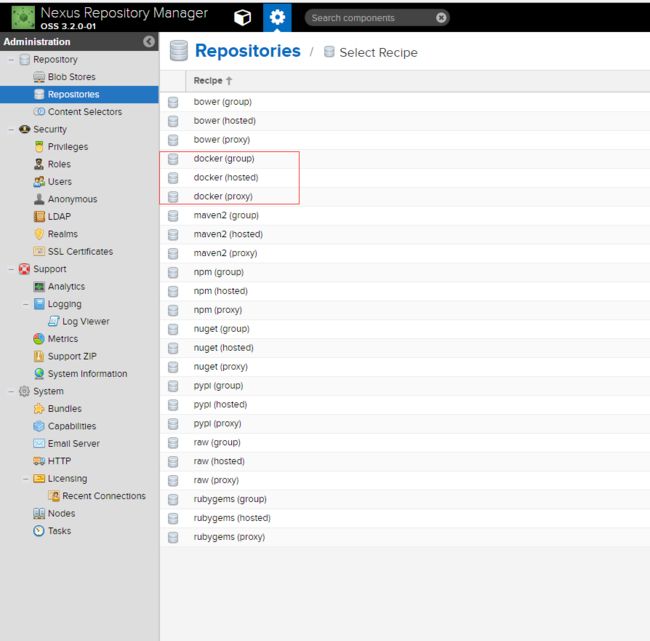Sort by the Recipe column header
650x641 pixels.
point(213,80)
